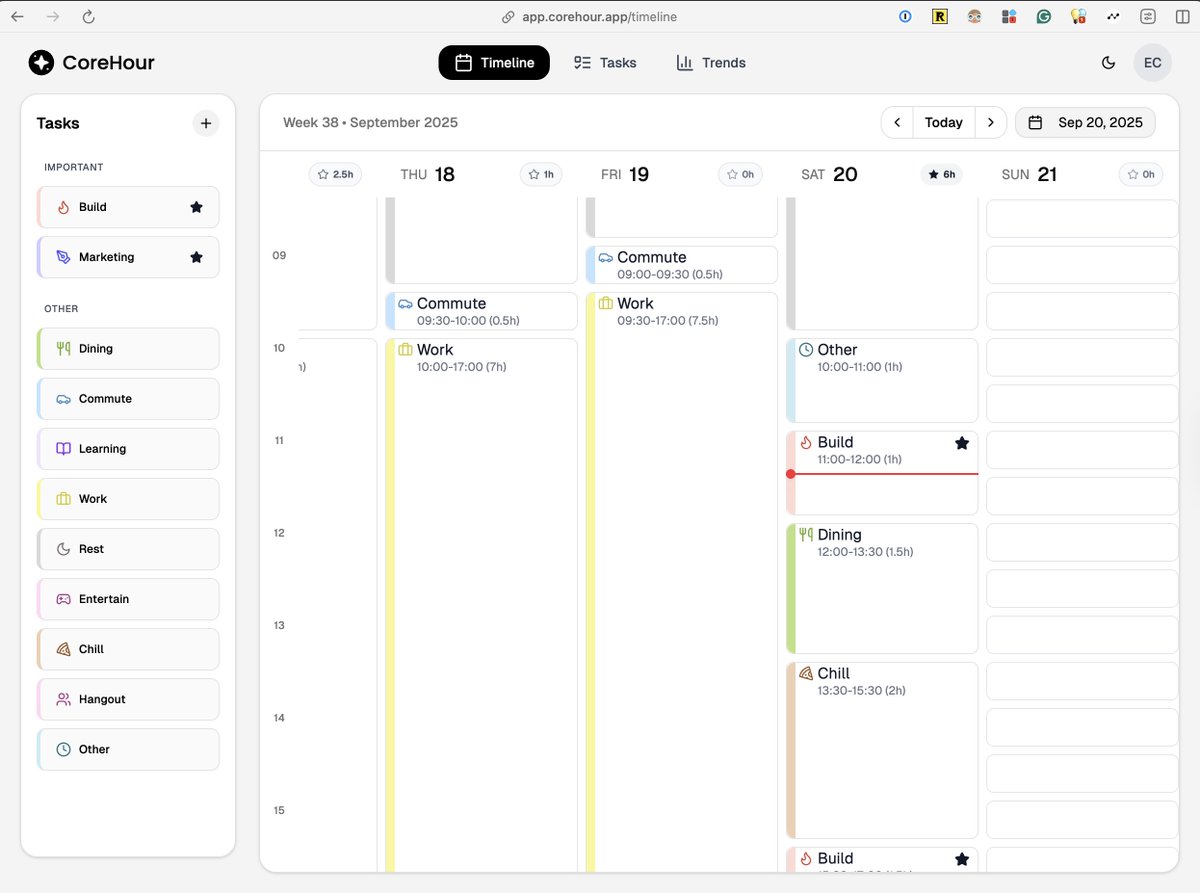Screen dimensions: 1200x893
Task: Open Saturday Other 10:00-11:00 block
Action: pyautogui.click(x=881, y=380)
